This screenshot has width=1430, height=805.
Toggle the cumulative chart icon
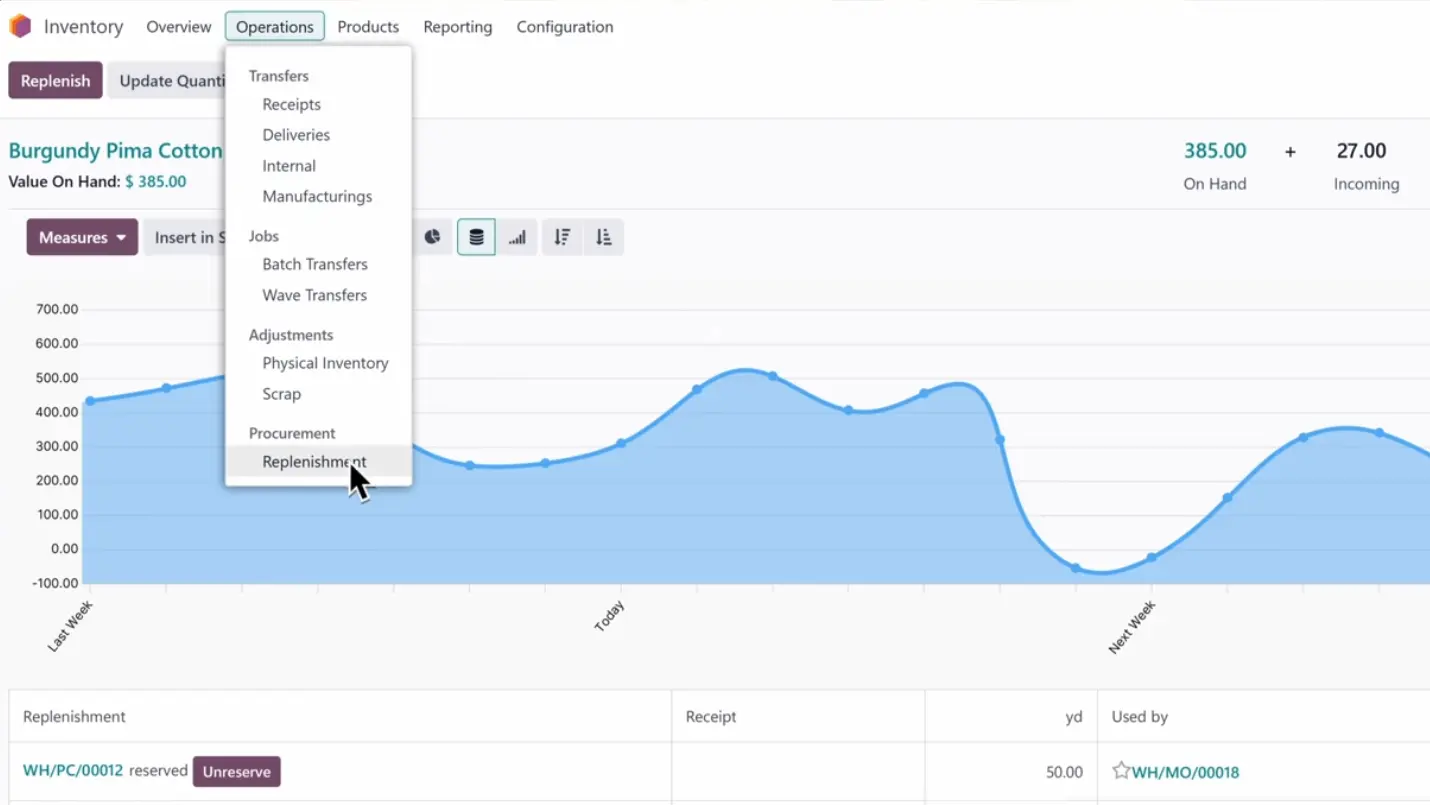click(x=517, y=237)
